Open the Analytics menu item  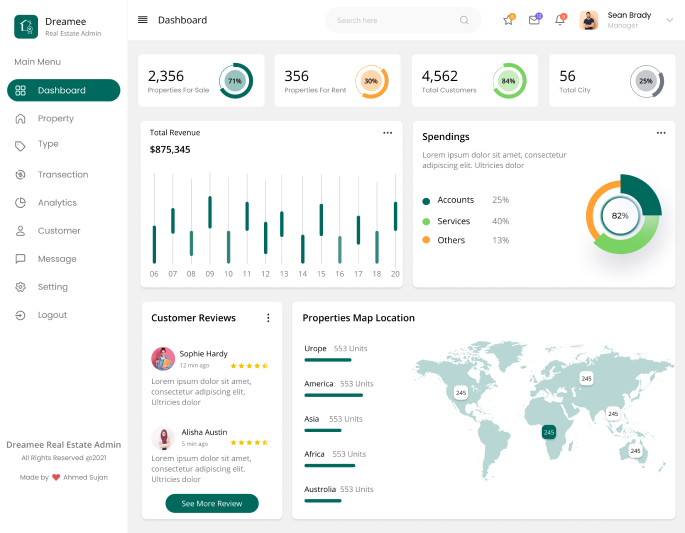click(x=57, y=203)
